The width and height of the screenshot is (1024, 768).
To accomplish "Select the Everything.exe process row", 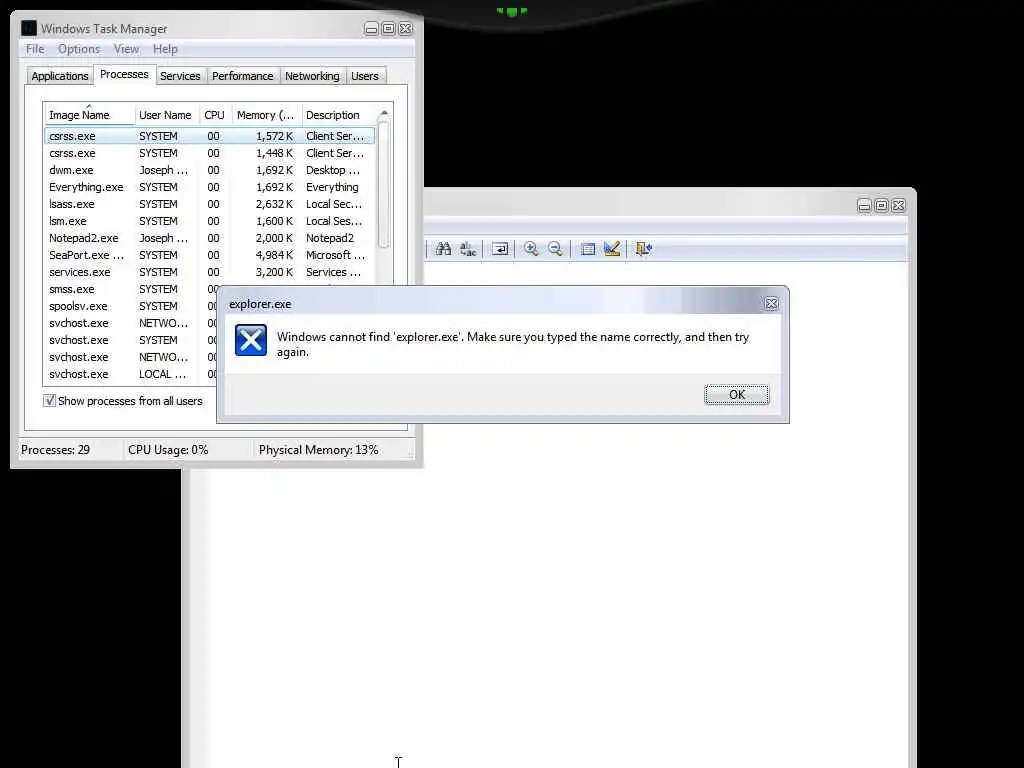I will [210, 187].
